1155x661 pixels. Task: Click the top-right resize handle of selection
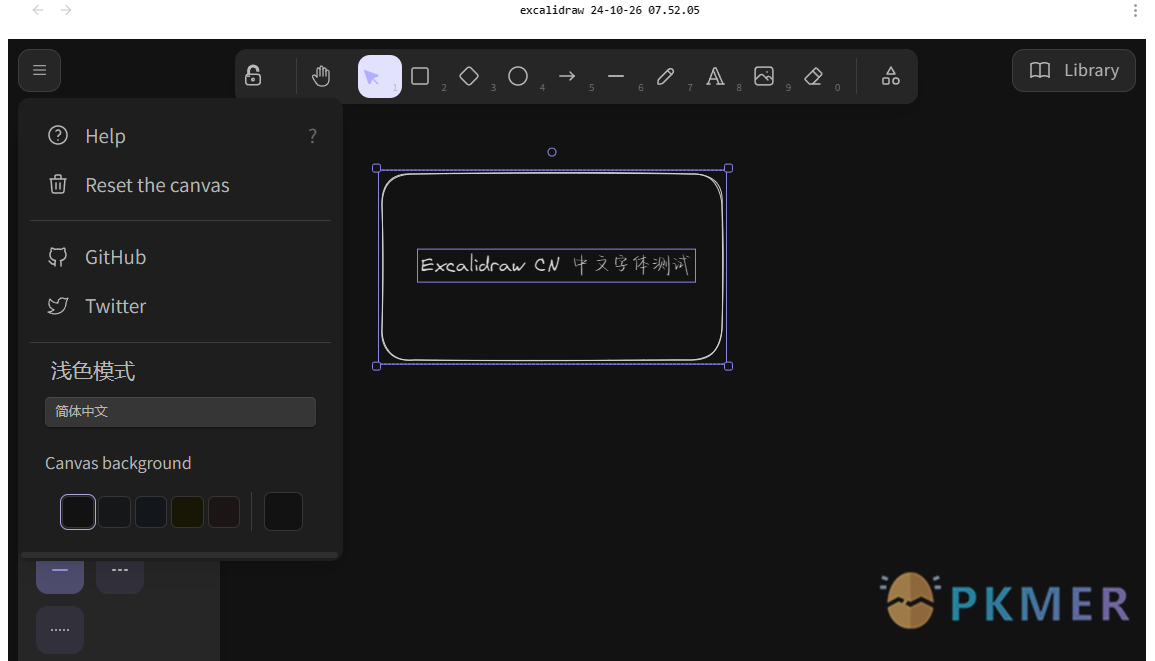[x=729, y=168]
